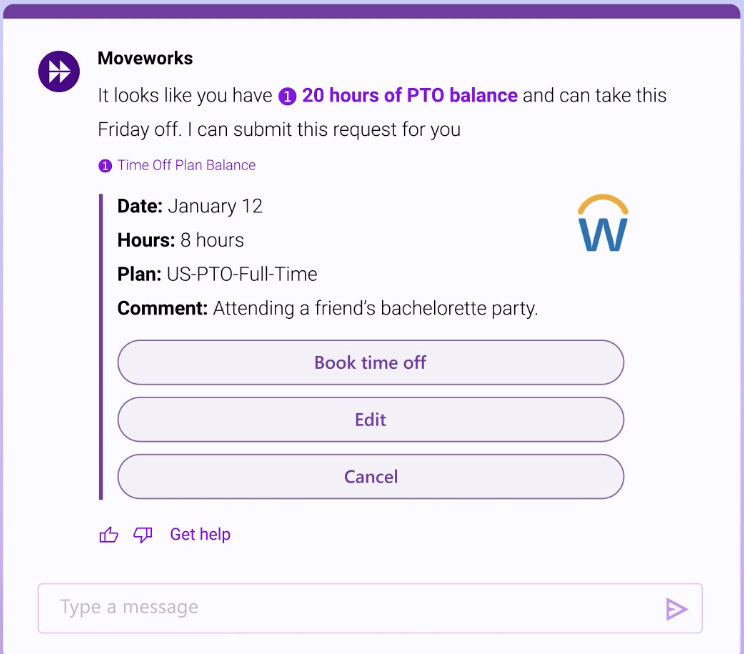Cancel the time off request

[371, 476]
